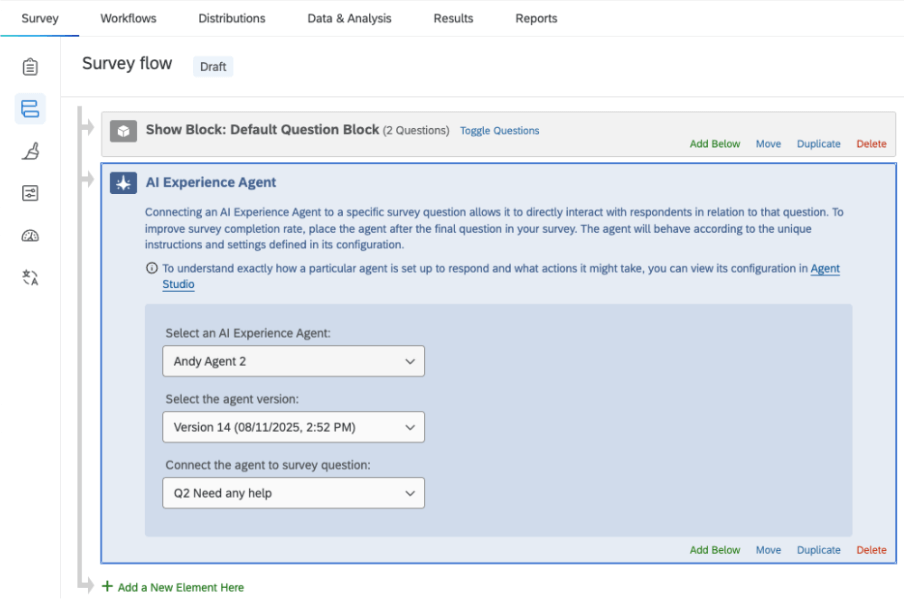
Task: Duplicate the Default Question Block
Action: coord(818,144)
